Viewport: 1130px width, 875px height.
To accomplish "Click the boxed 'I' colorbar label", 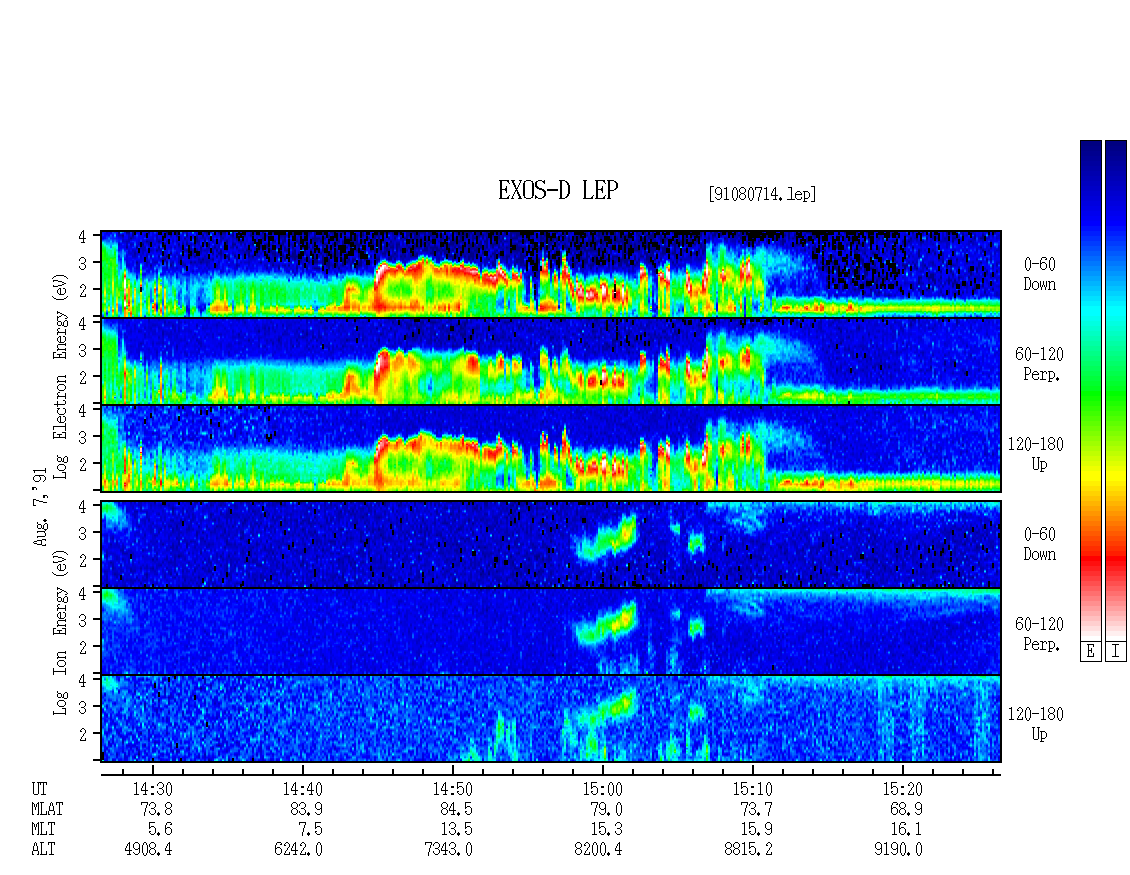I will 1116,652.
